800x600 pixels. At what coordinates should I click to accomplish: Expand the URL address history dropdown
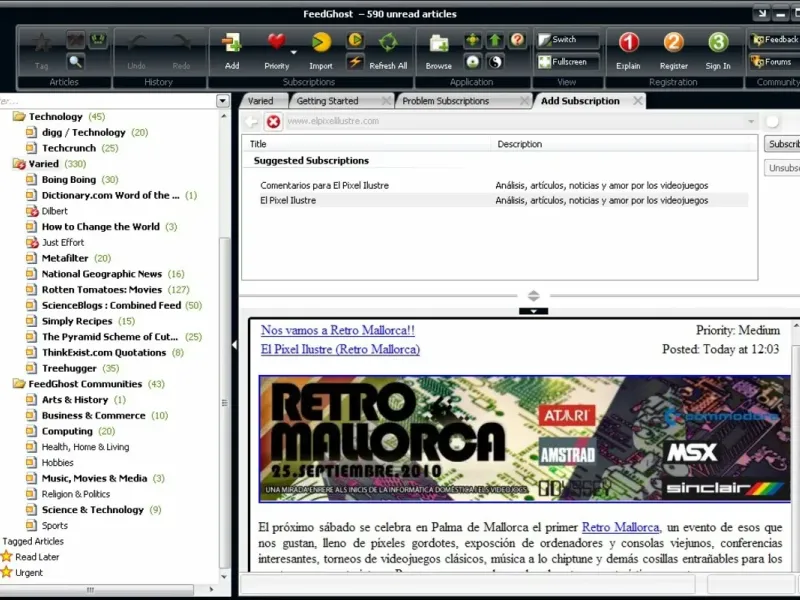(751, 122)
